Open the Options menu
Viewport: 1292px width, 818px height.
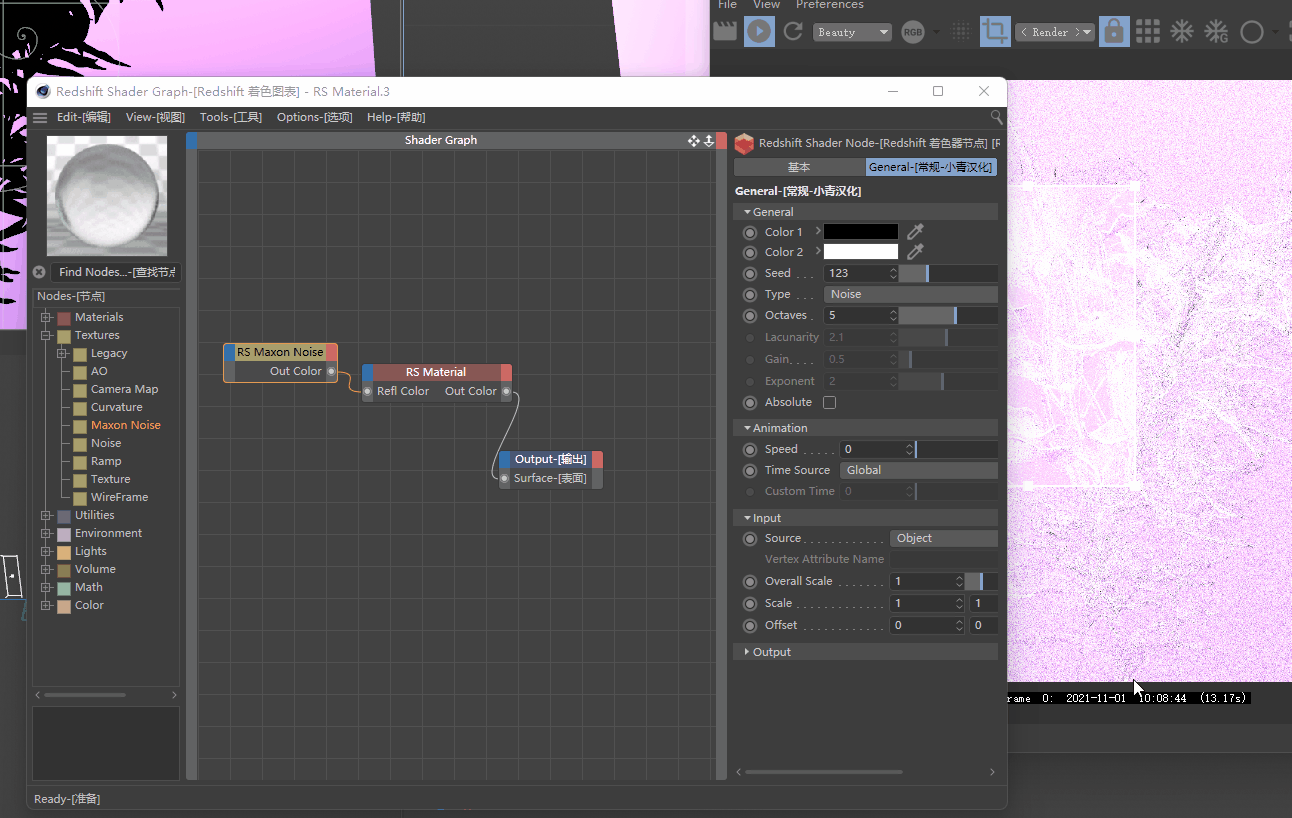(x=315, y=117)
